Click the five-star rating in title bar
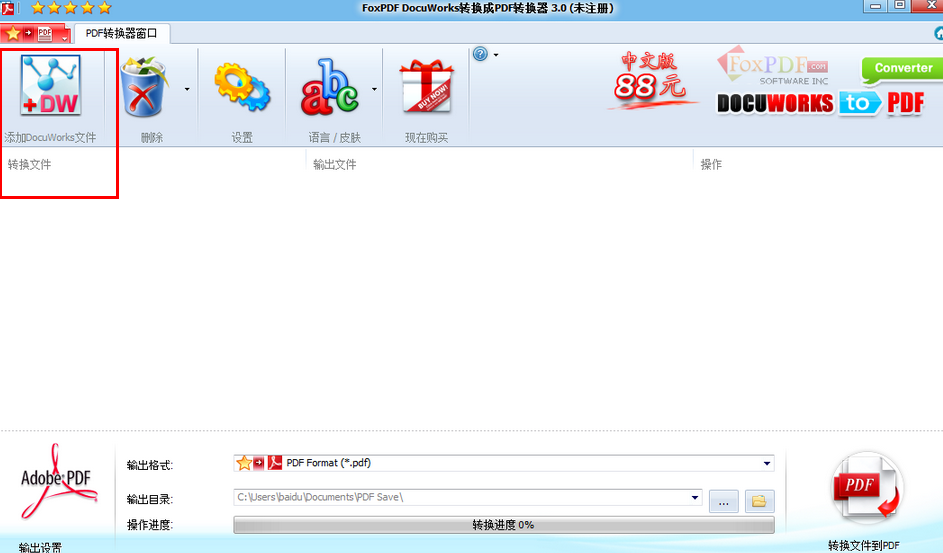This screenshot has width=943, height=553. pos(72,8)
